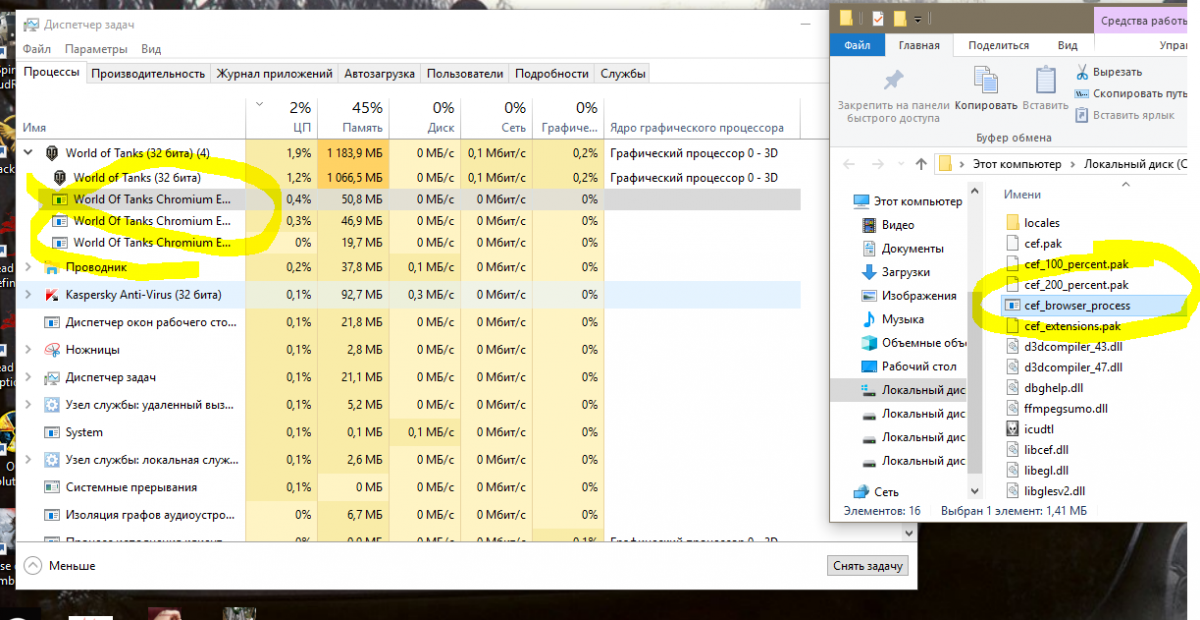The image size is (1200, 620).
Task: Open the Вид menu in Task Manager
Action: click(151, 49)
